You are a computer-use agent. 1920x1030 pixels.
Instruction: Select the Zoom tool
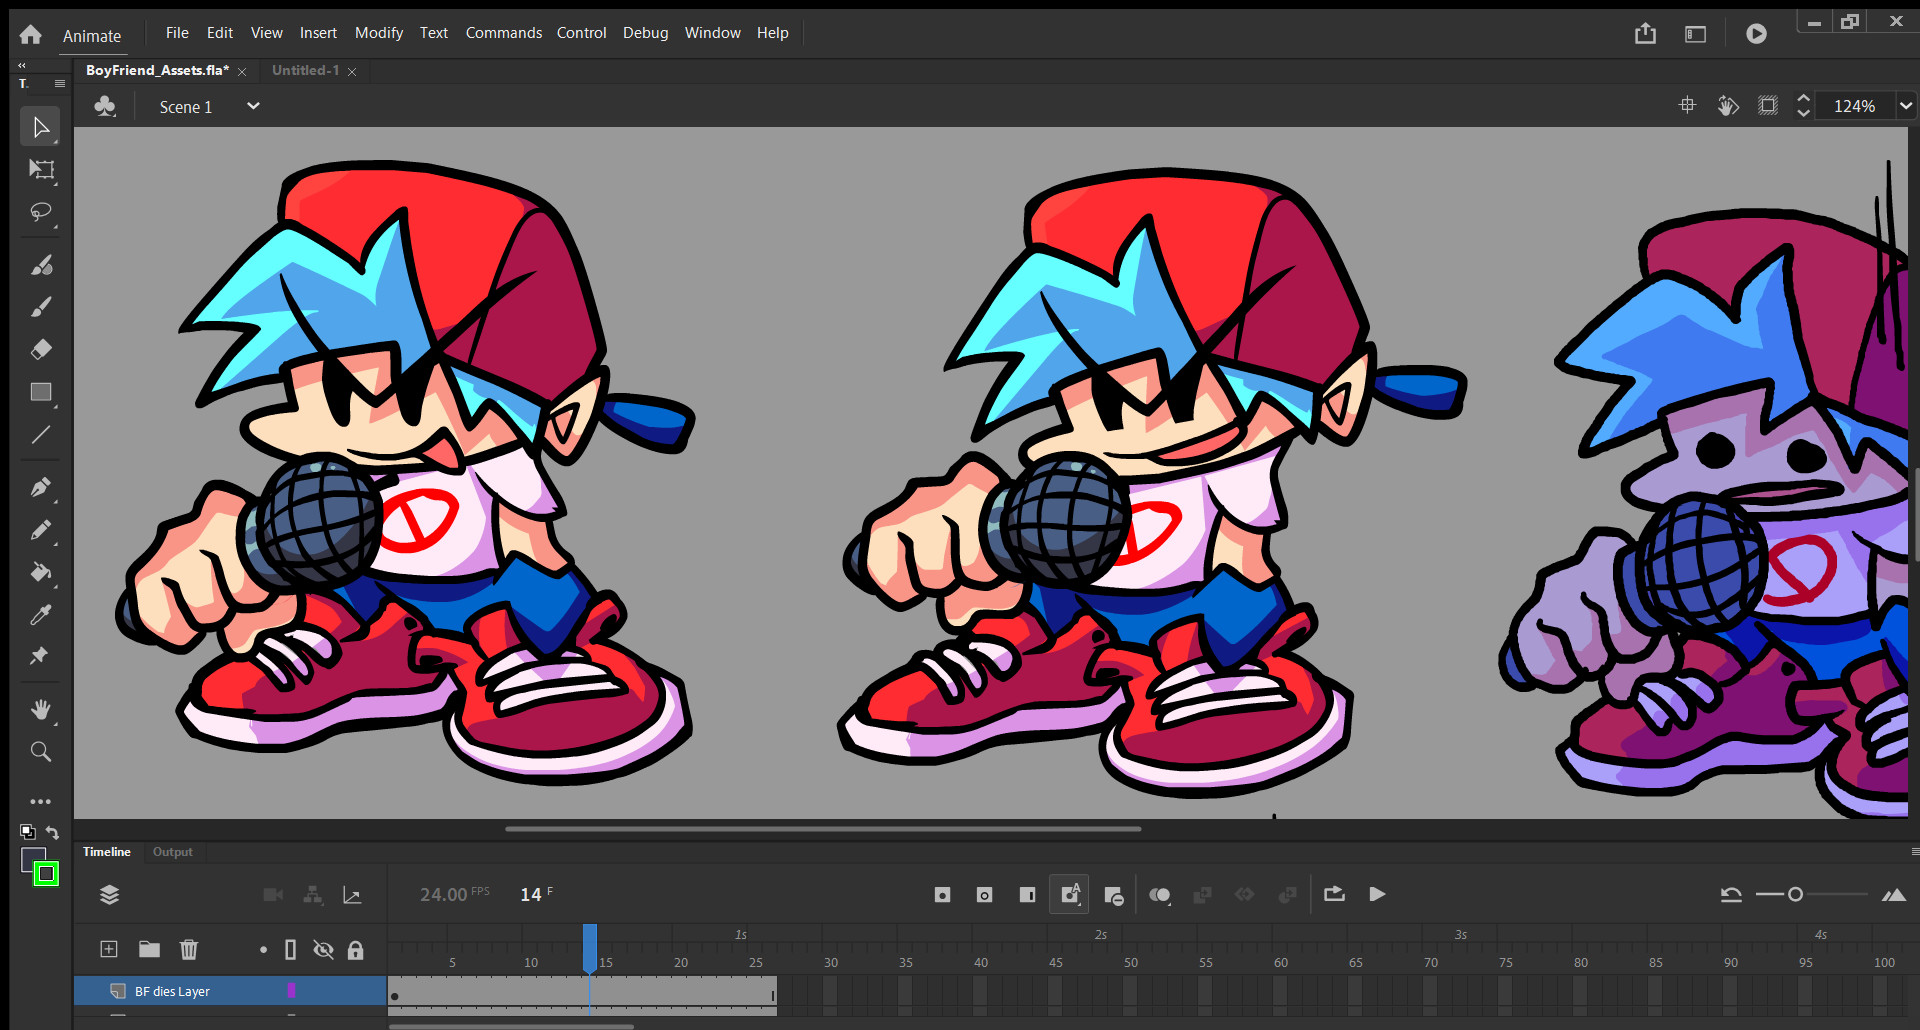(40, 751)
